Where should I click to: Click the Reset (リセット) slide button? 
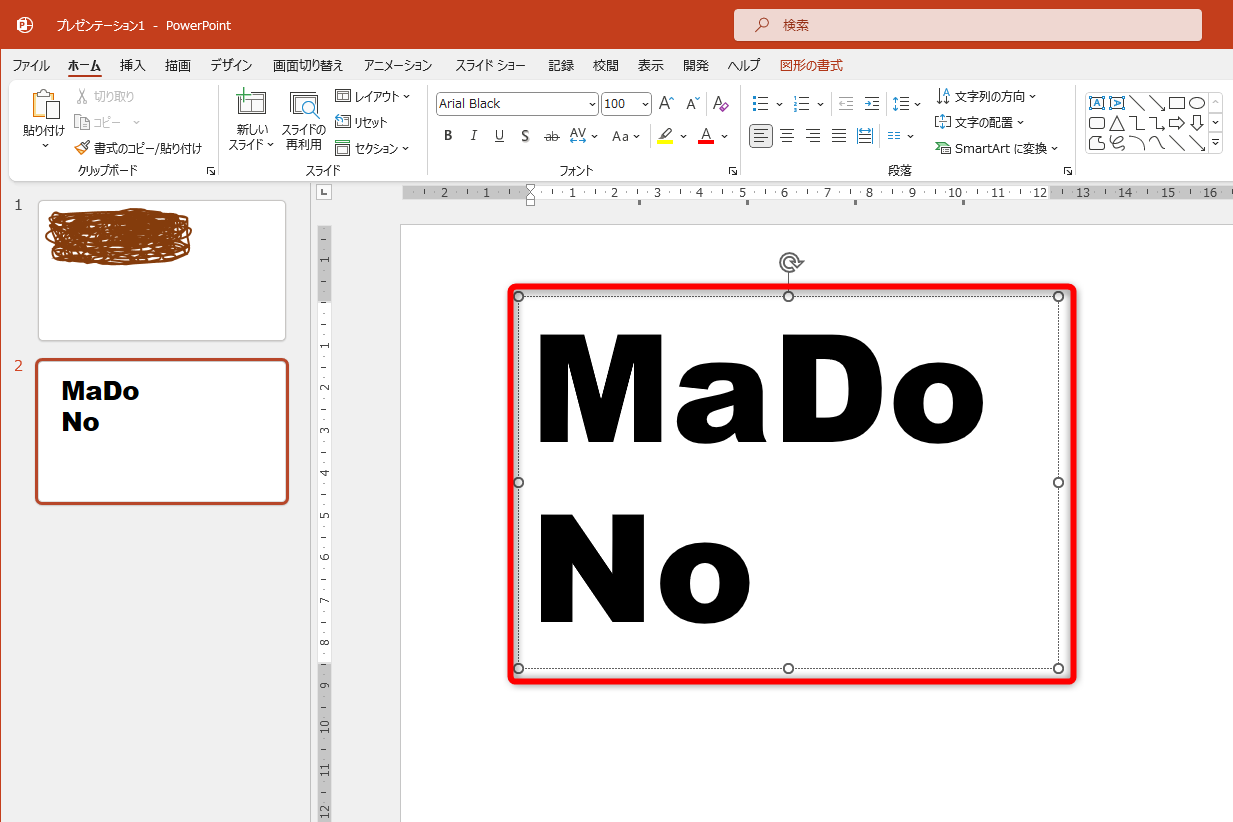pyautogui.click(x=361, y=122)
